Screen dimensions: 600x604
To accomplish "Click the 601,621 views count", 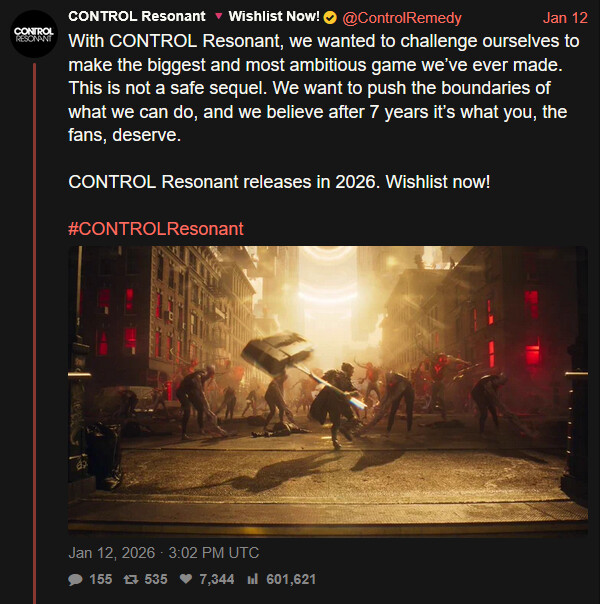I will 291,579.
